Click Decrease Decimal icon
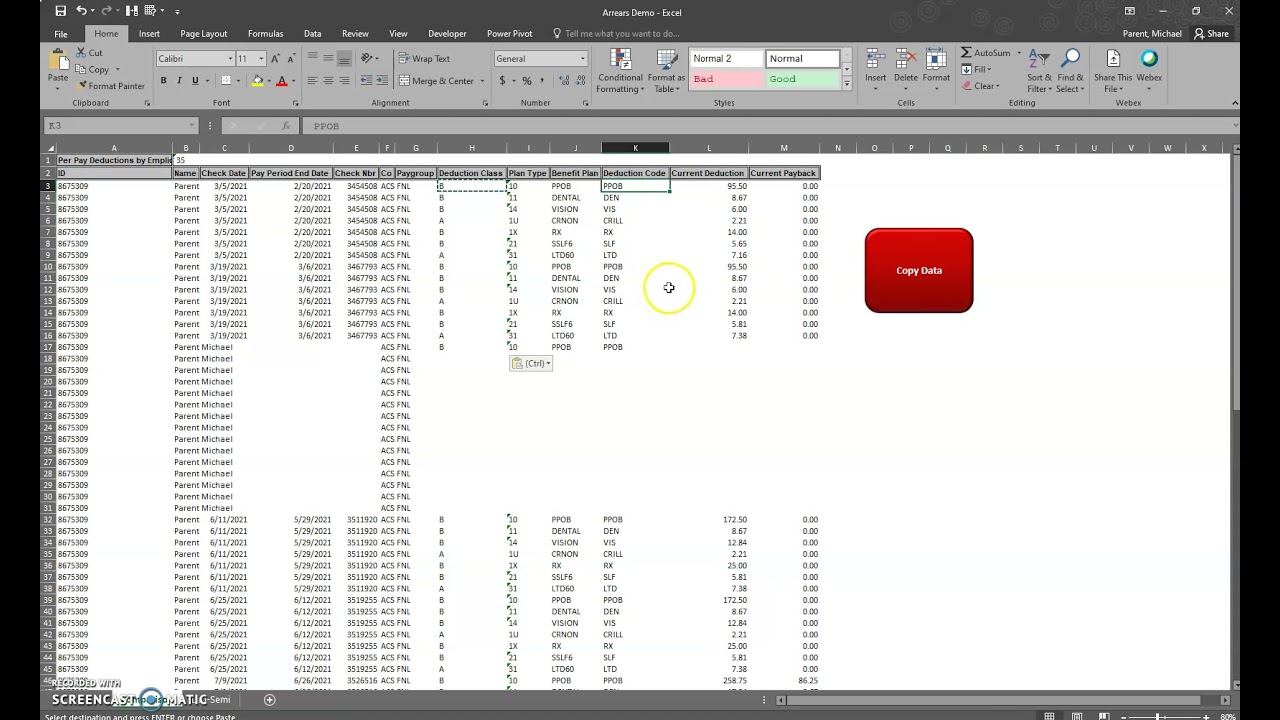The height and width of the screenshot is (720, 1280). point(579,81)
